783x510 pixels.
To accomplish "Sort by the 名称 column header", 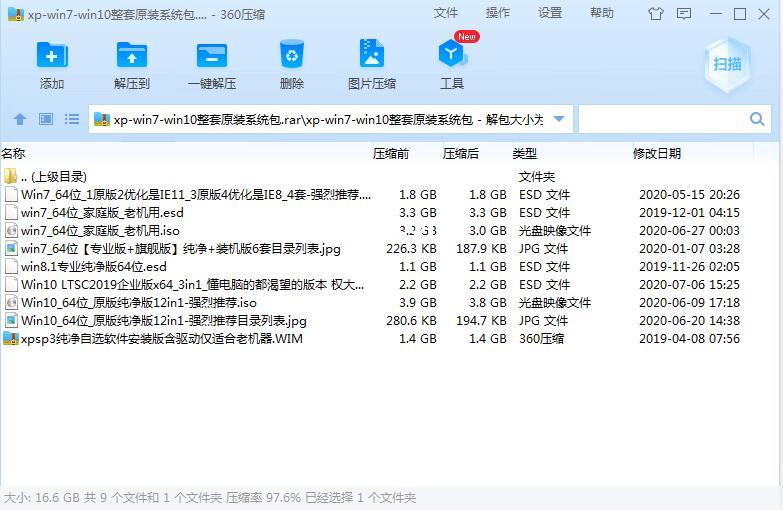I will click(x=13, y=153).
